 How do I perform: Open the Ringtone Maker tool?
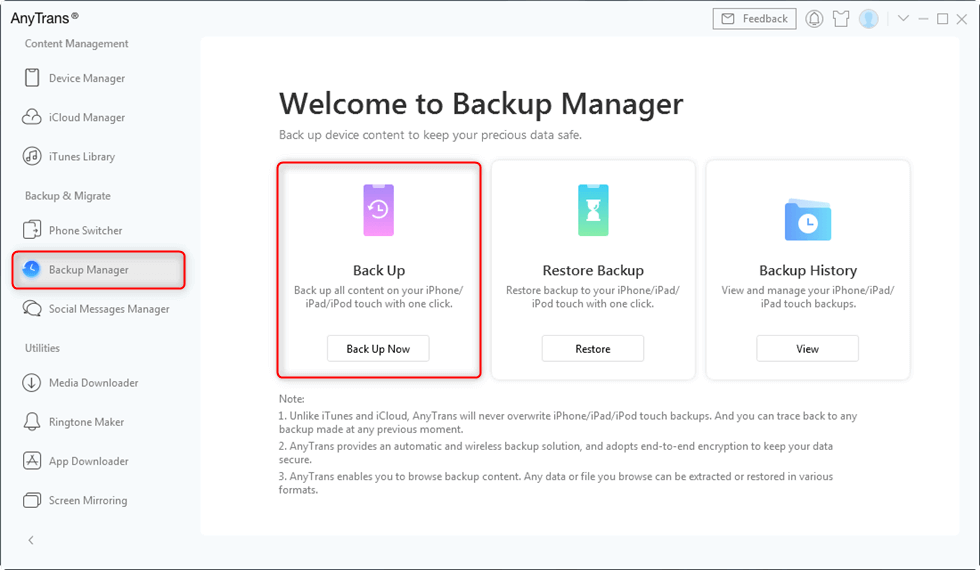point(86,422)
